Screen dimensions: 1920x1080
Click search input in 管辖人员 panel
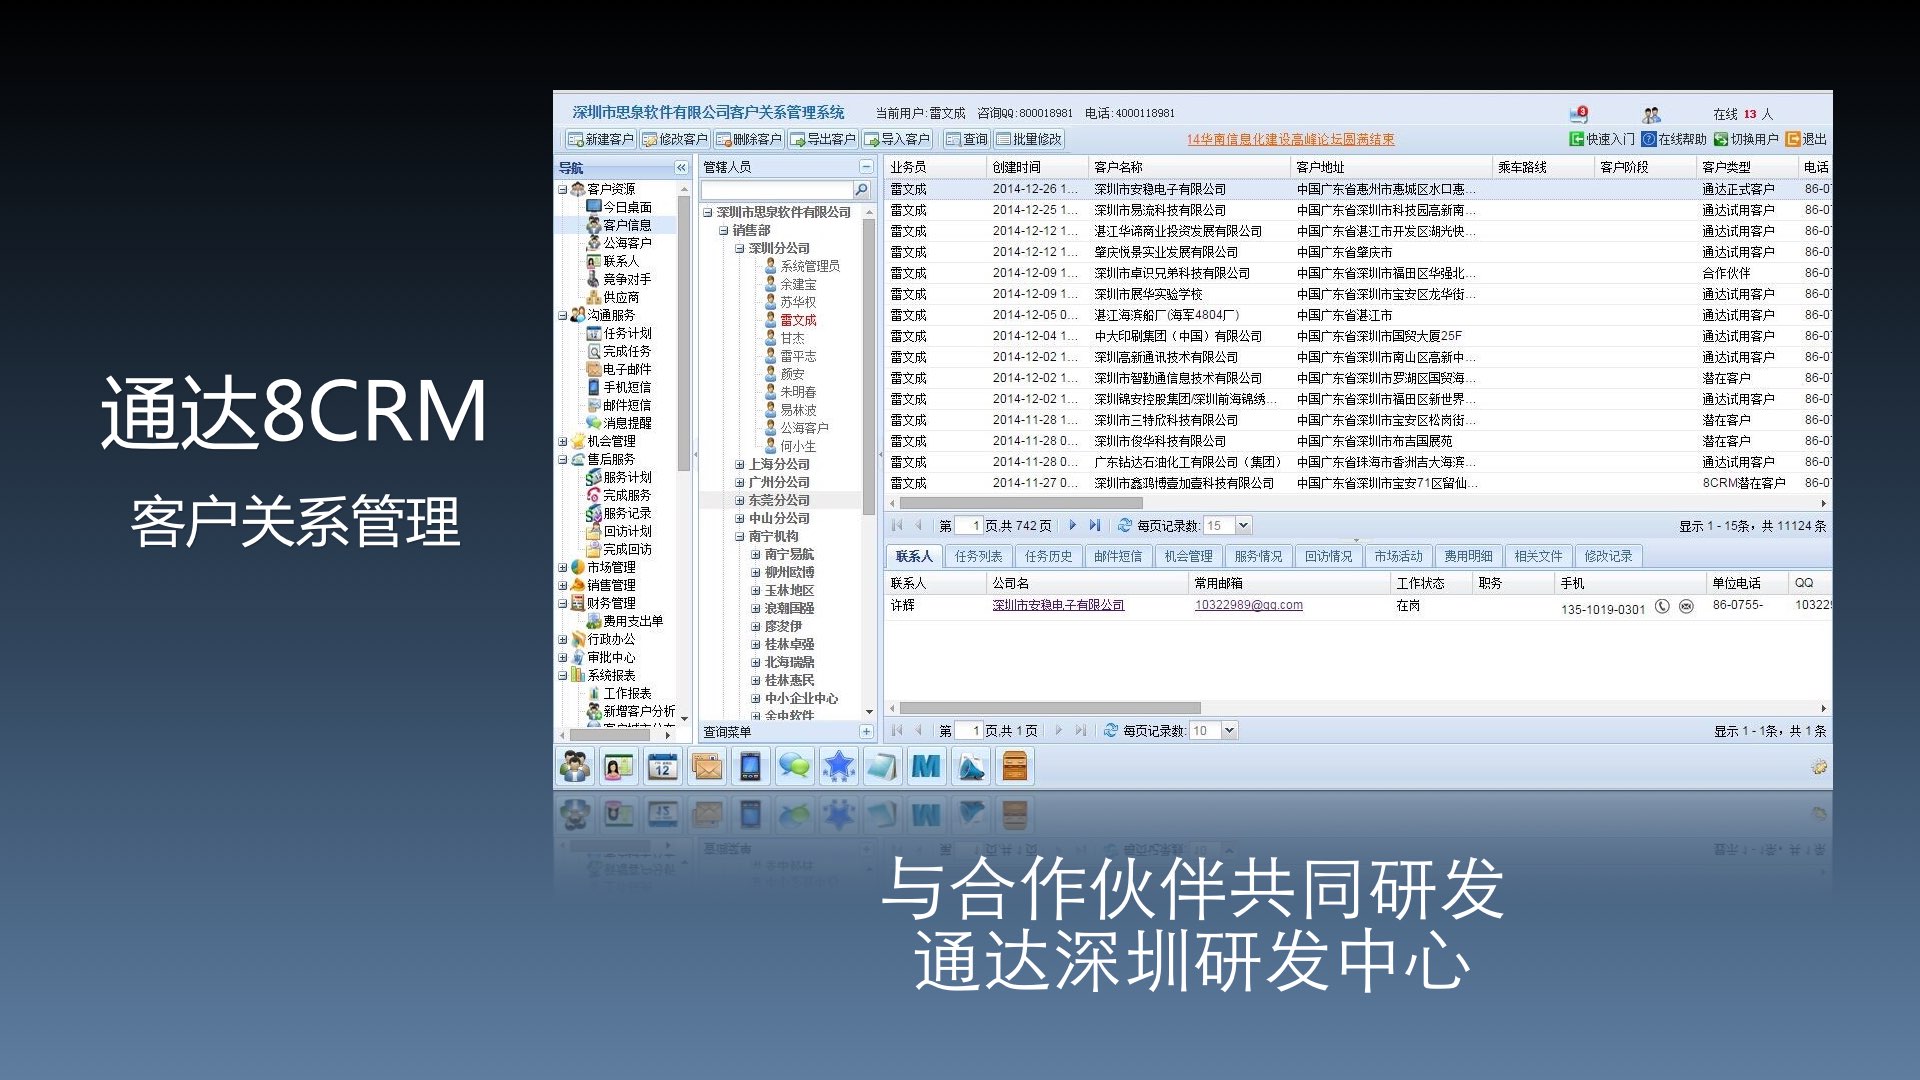pos(776,189)
